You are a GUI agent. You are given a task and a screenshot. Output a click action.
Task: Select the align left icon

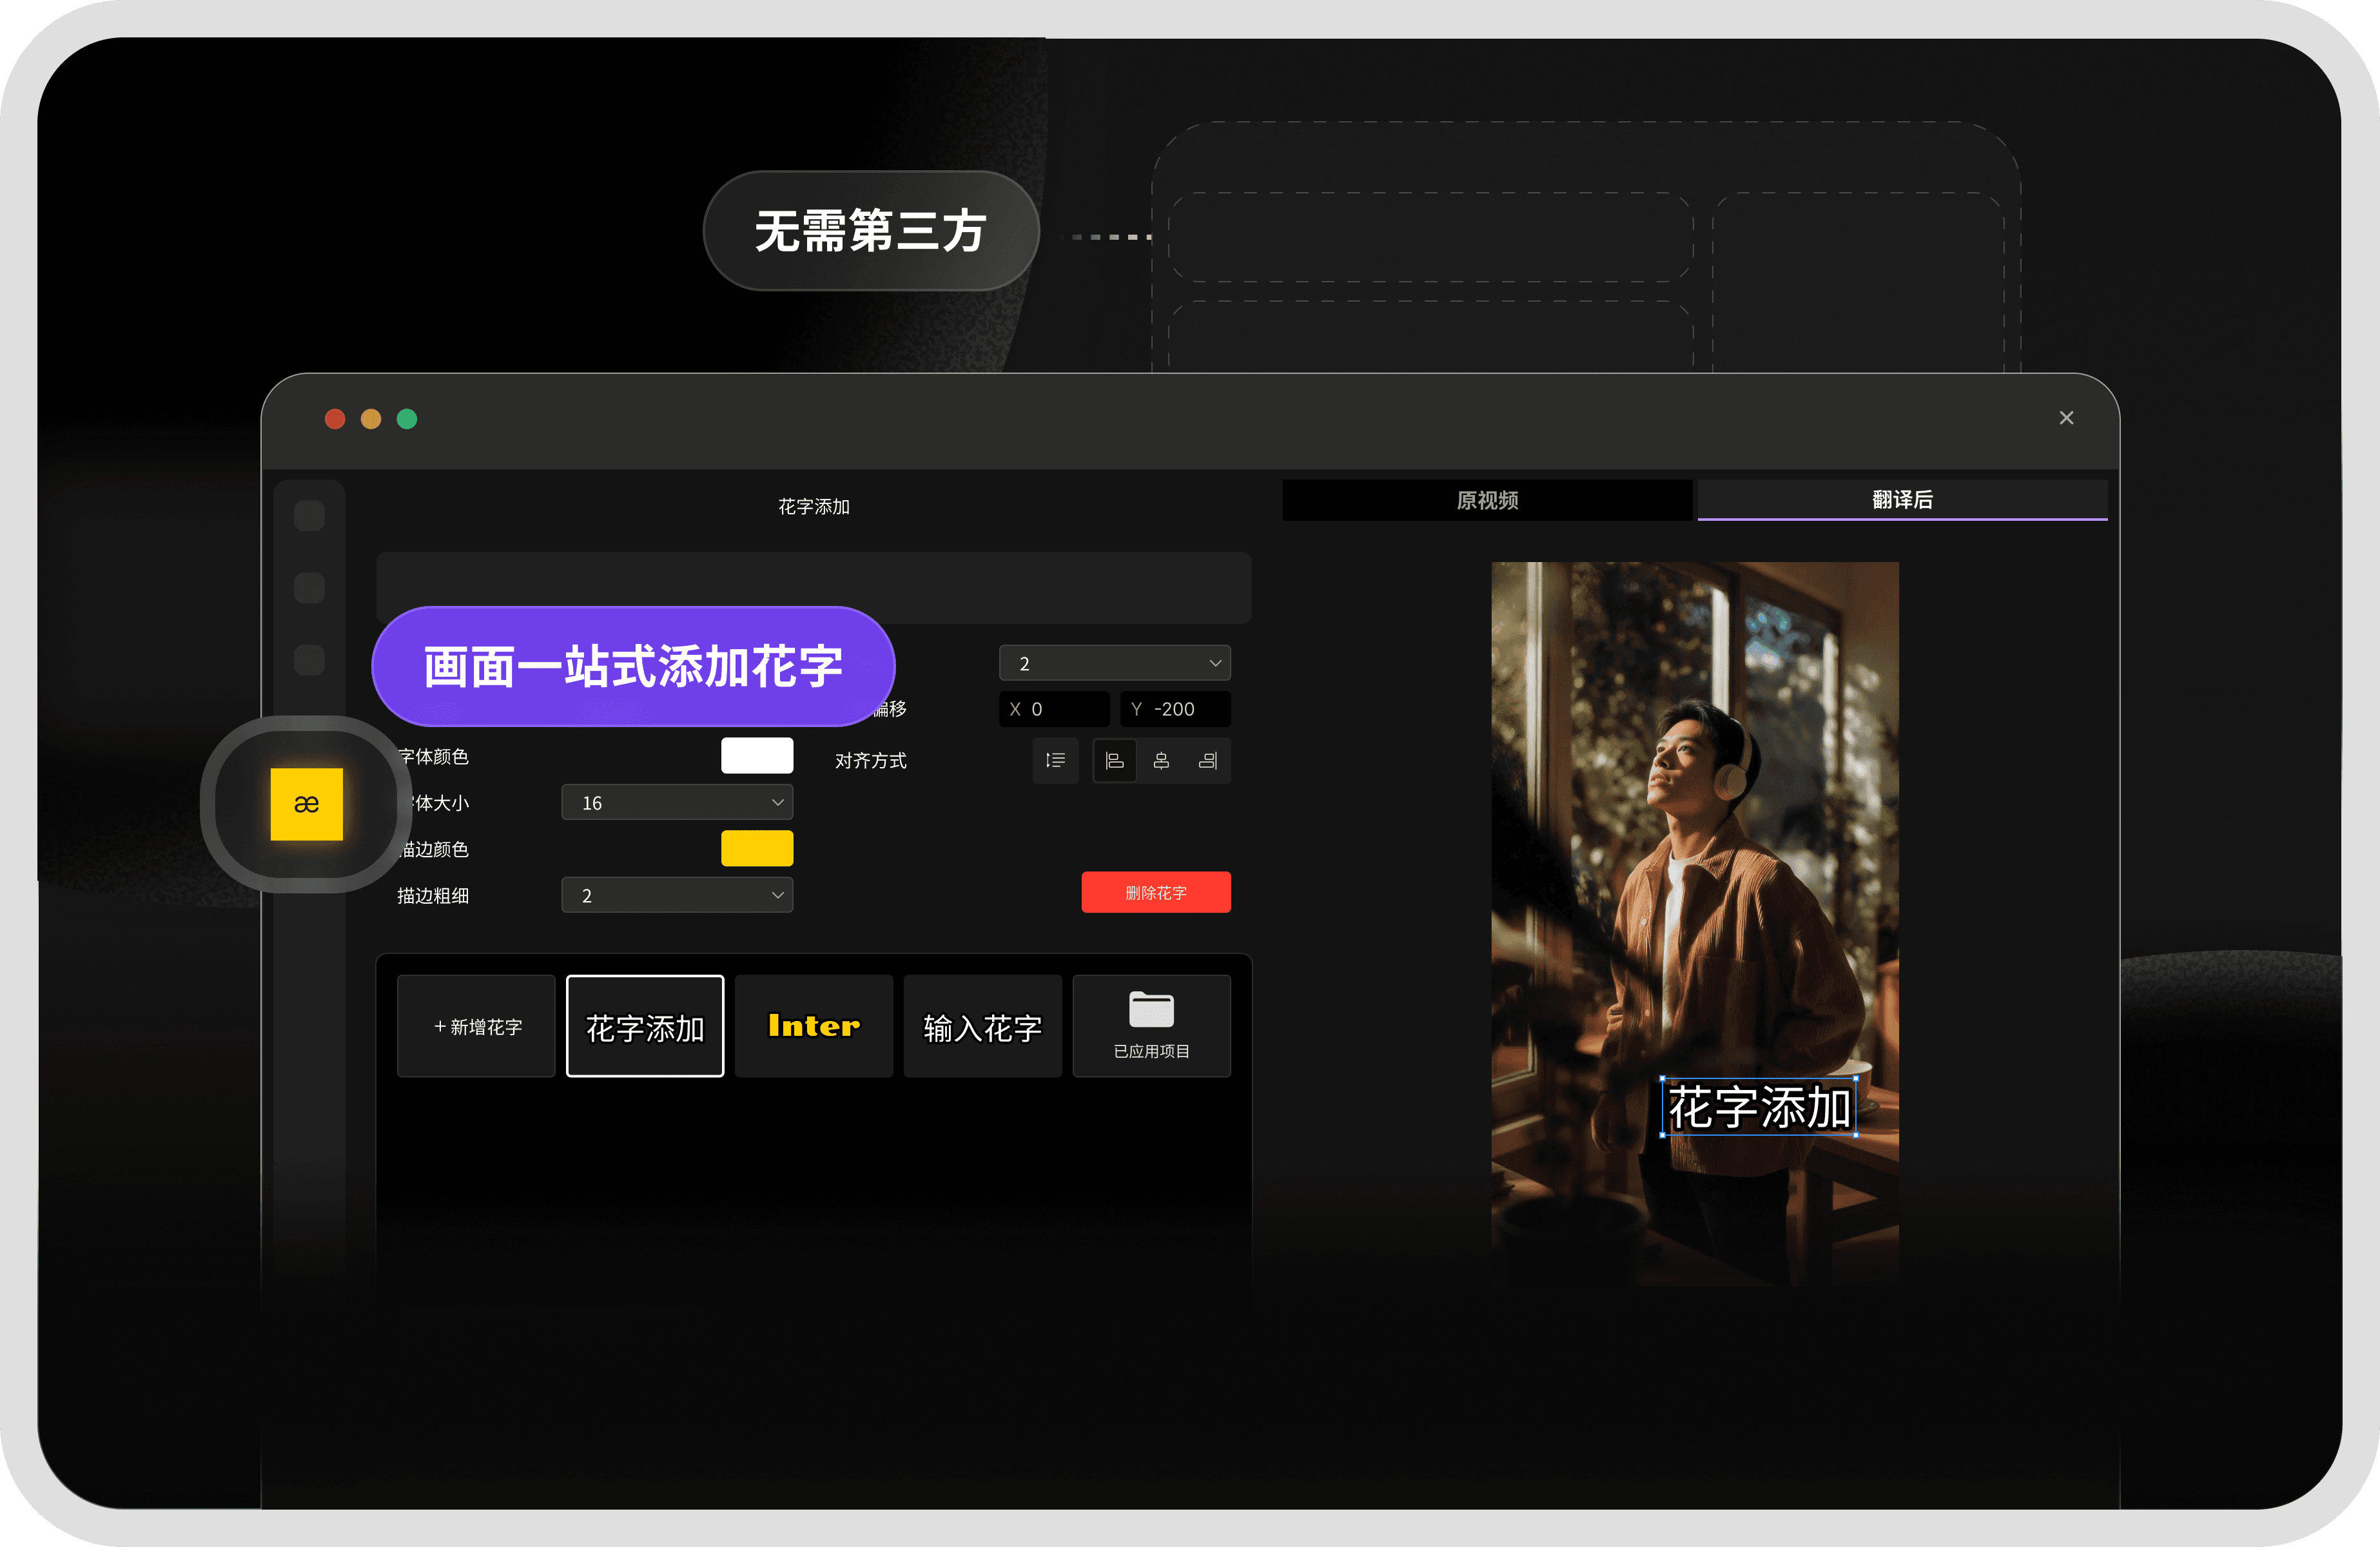(x=1114, y=761)
